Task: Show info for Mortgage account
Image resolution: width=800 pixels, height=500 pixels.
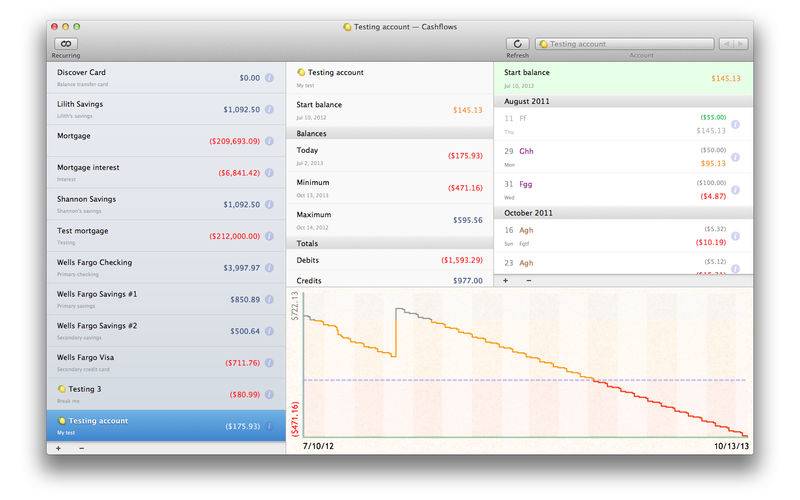Action: coord(269,141)
